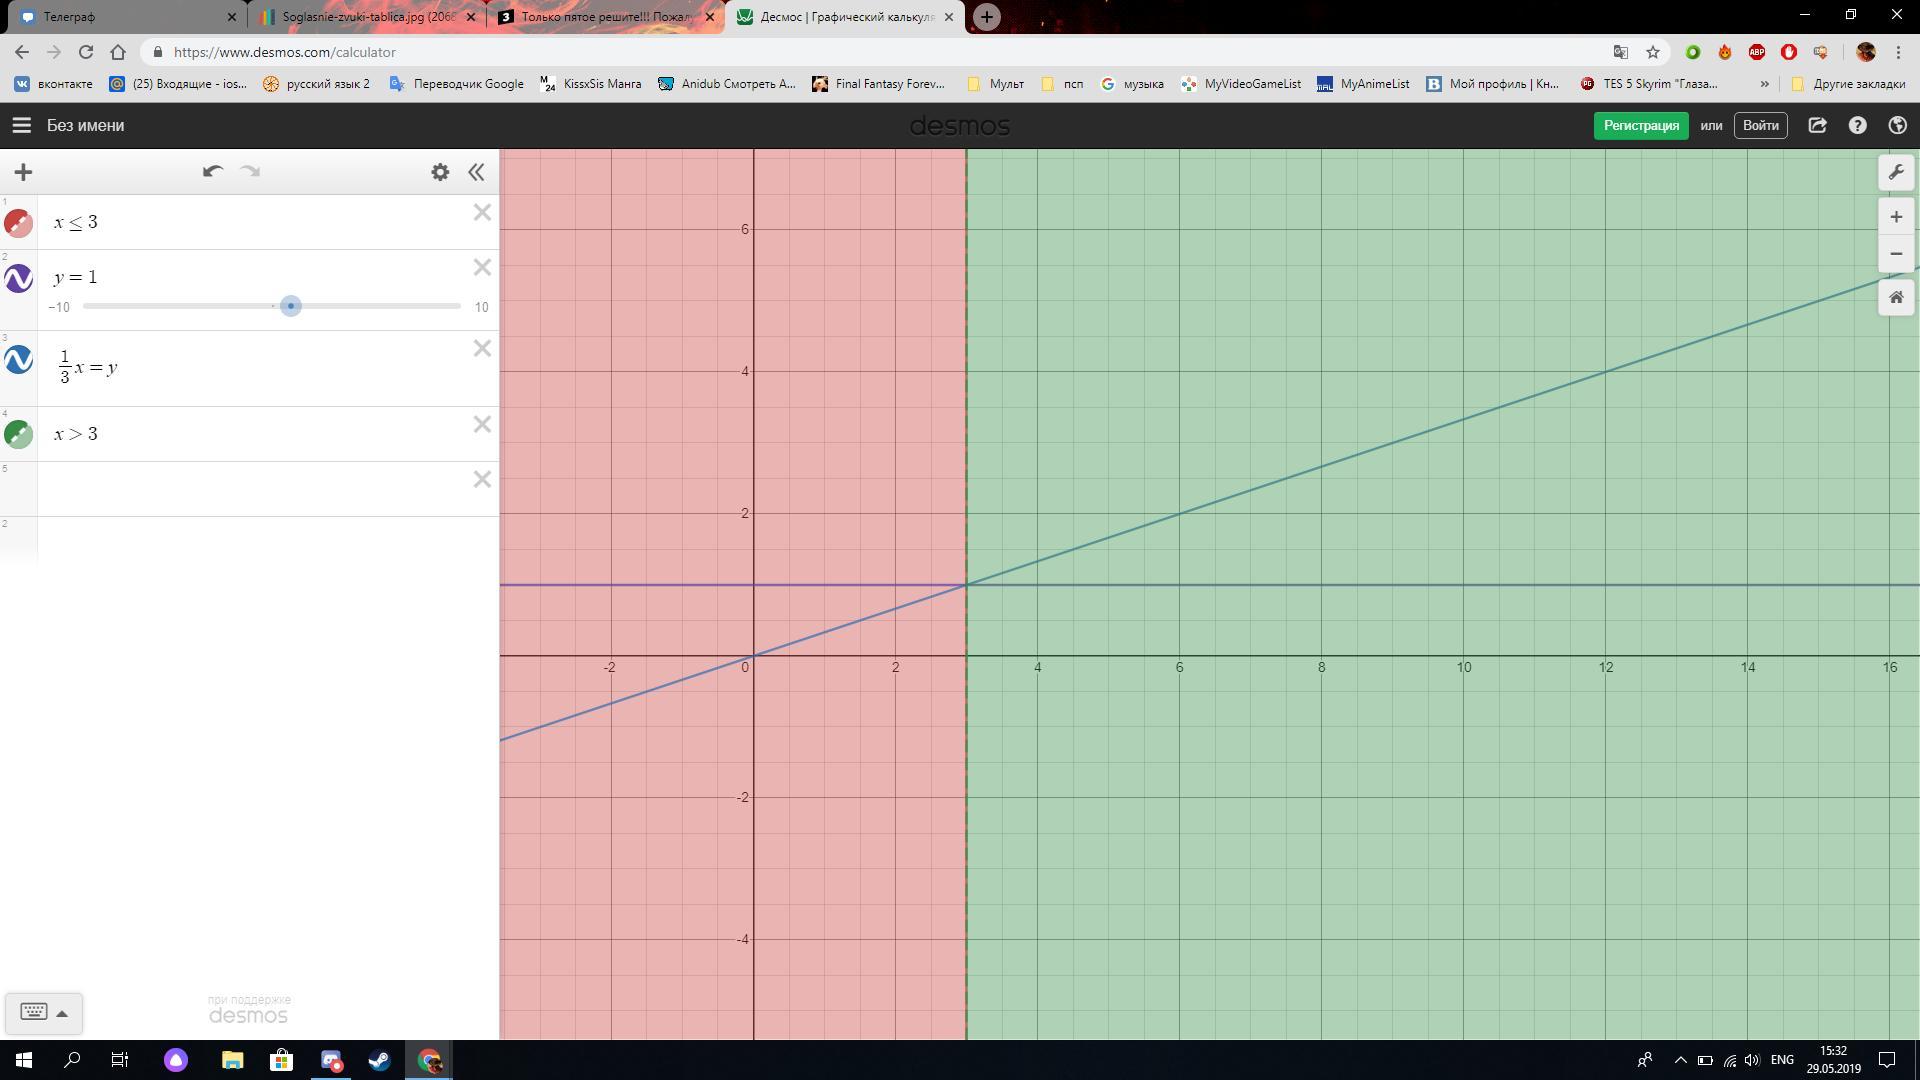Screen dimensions: 1920x1080
Task: Open the share graph icon
Action: pyautogui.click(x=1817, y=125)
